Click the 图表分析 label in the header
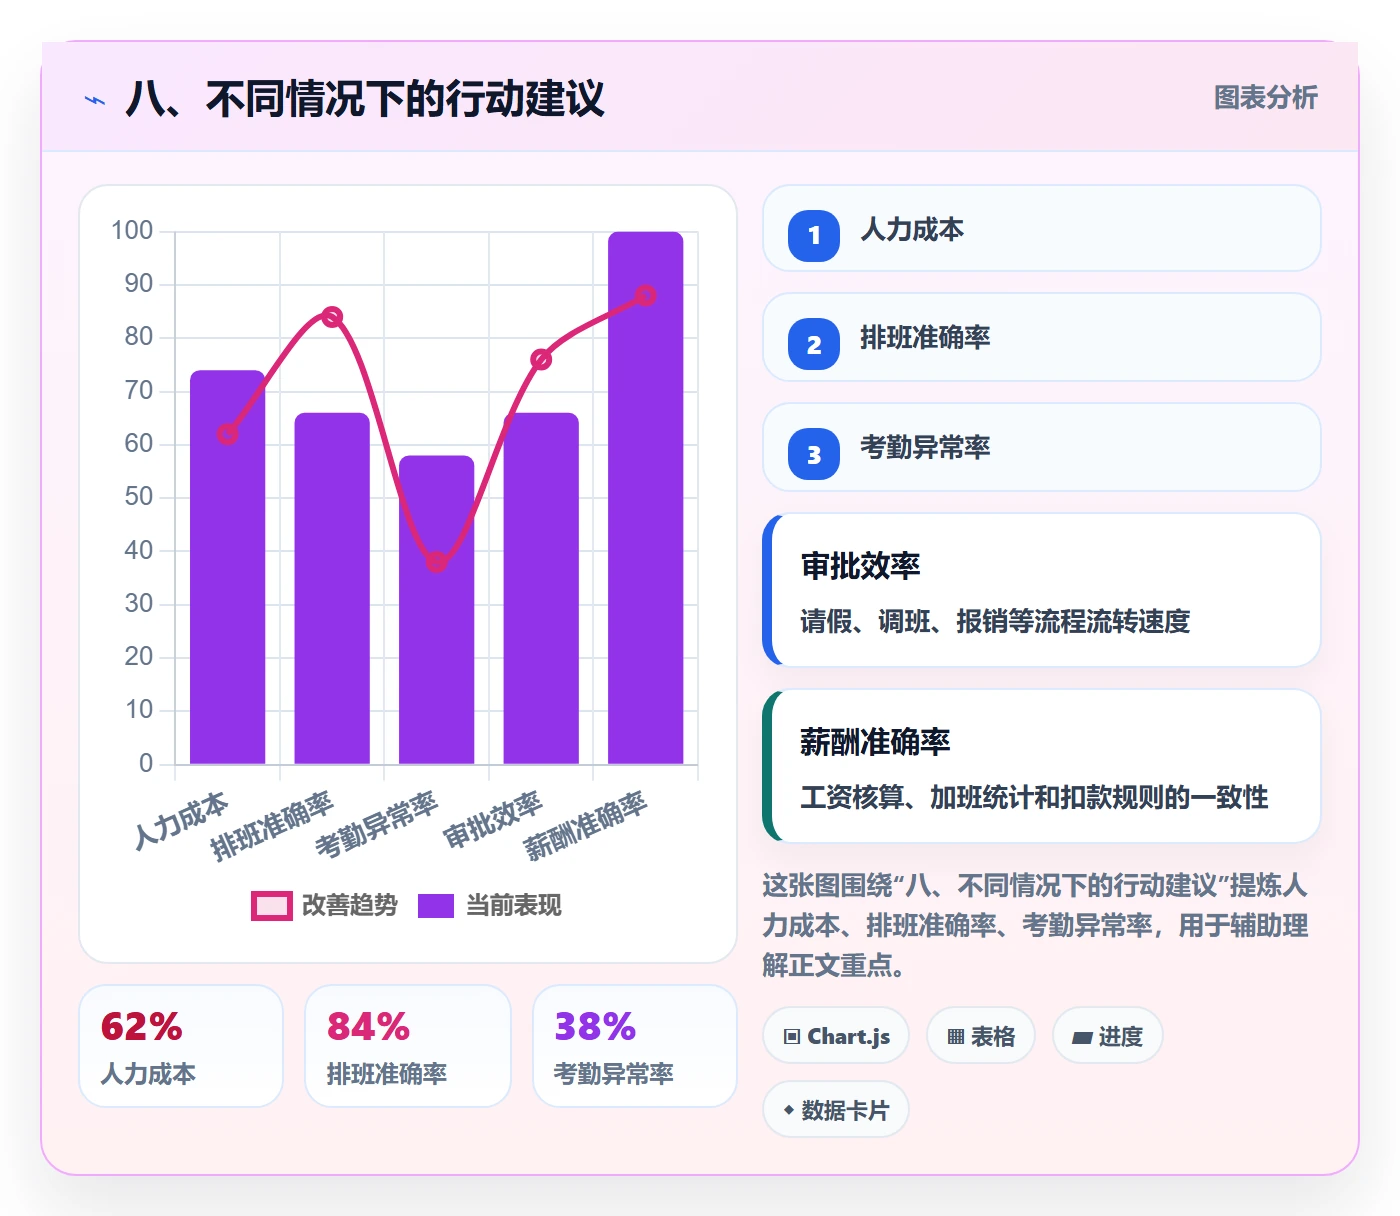The width and height of the screenshot is (1400, 1216). pyautogui.click(x=1265, y=98)
